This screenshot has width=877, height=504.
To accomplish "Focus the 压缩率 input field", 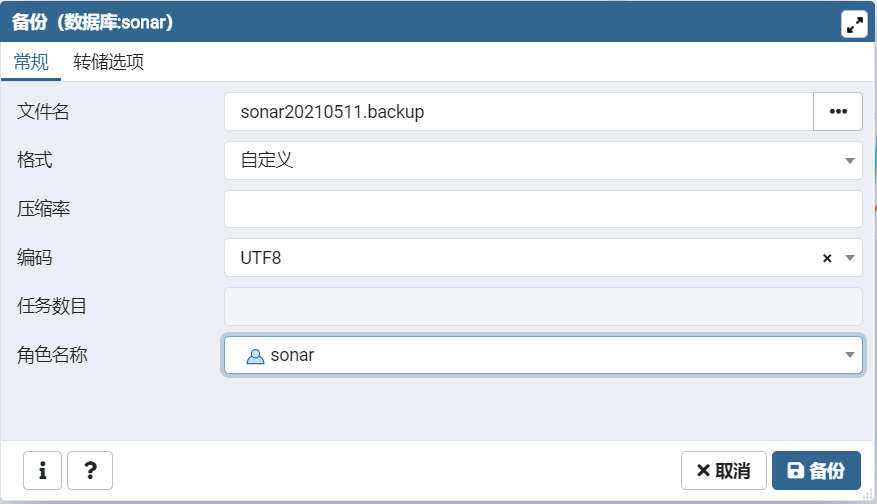I will point(543,209).
